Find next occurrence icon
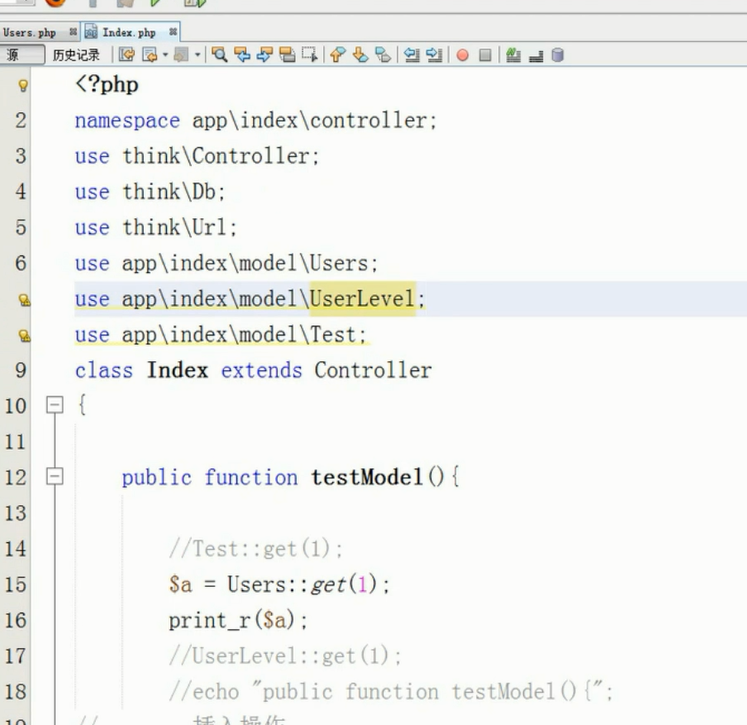 click(x=264, y=55)
